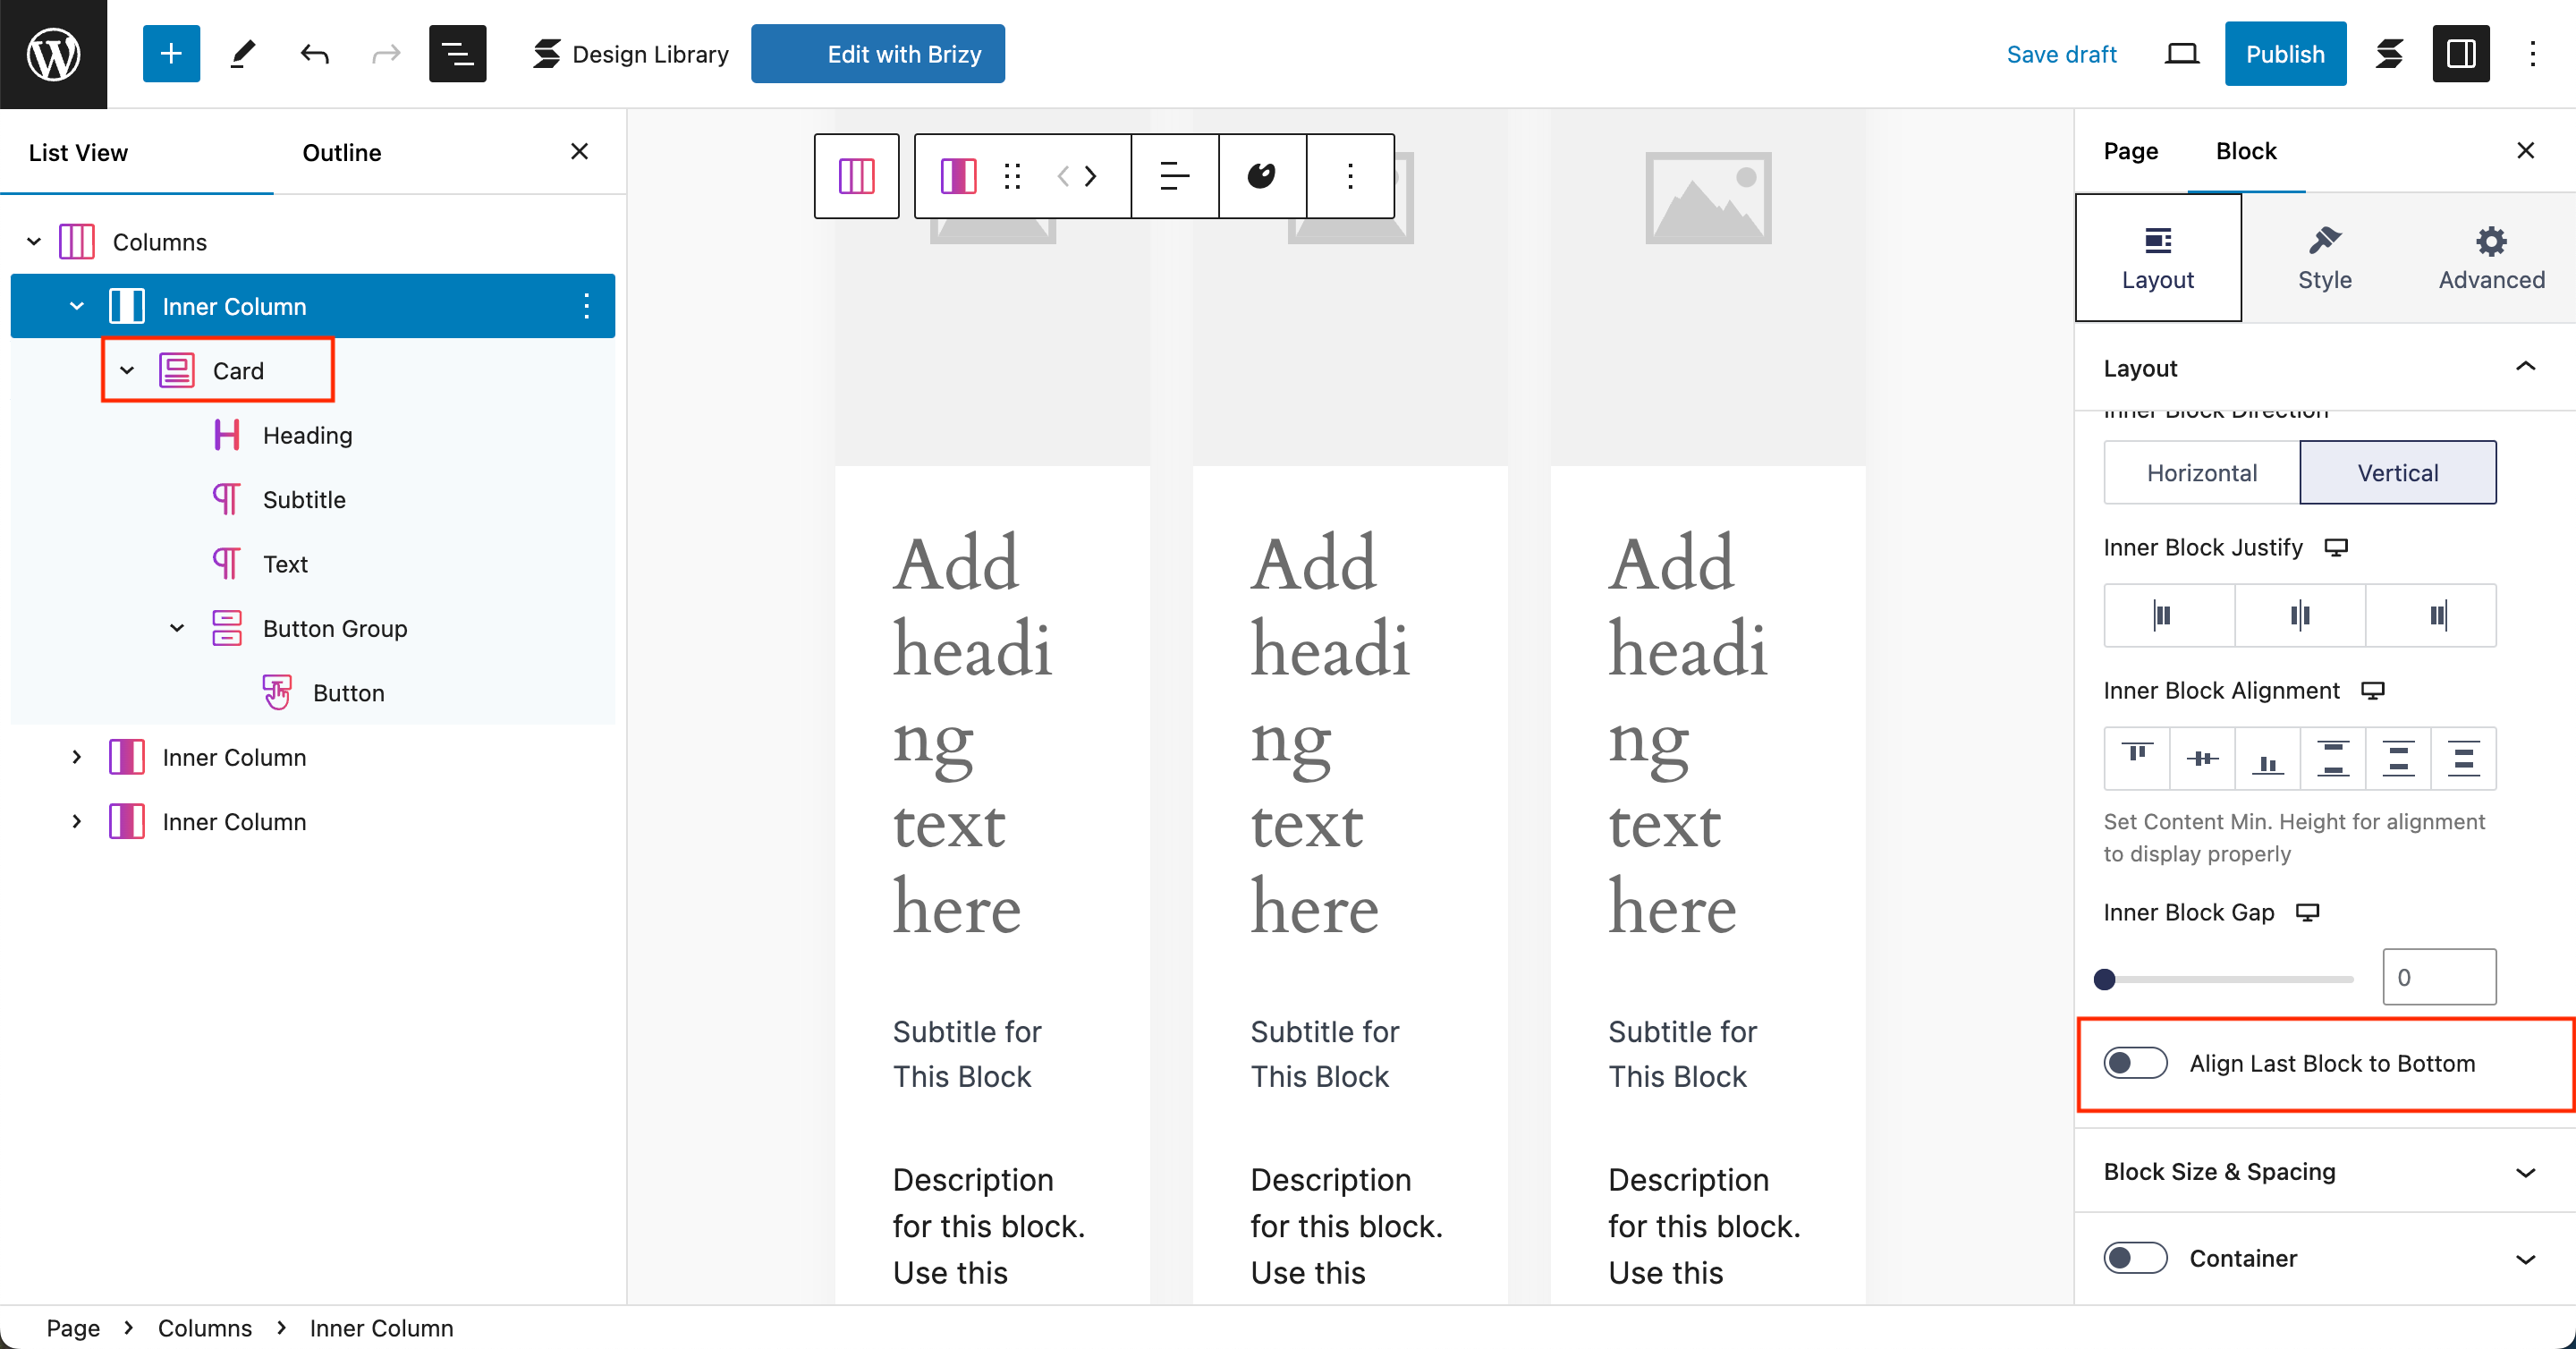Select center Inner Block Justify icon
The width and height of the screenshot is (2576, 1349).
[x=2299, y=615]
